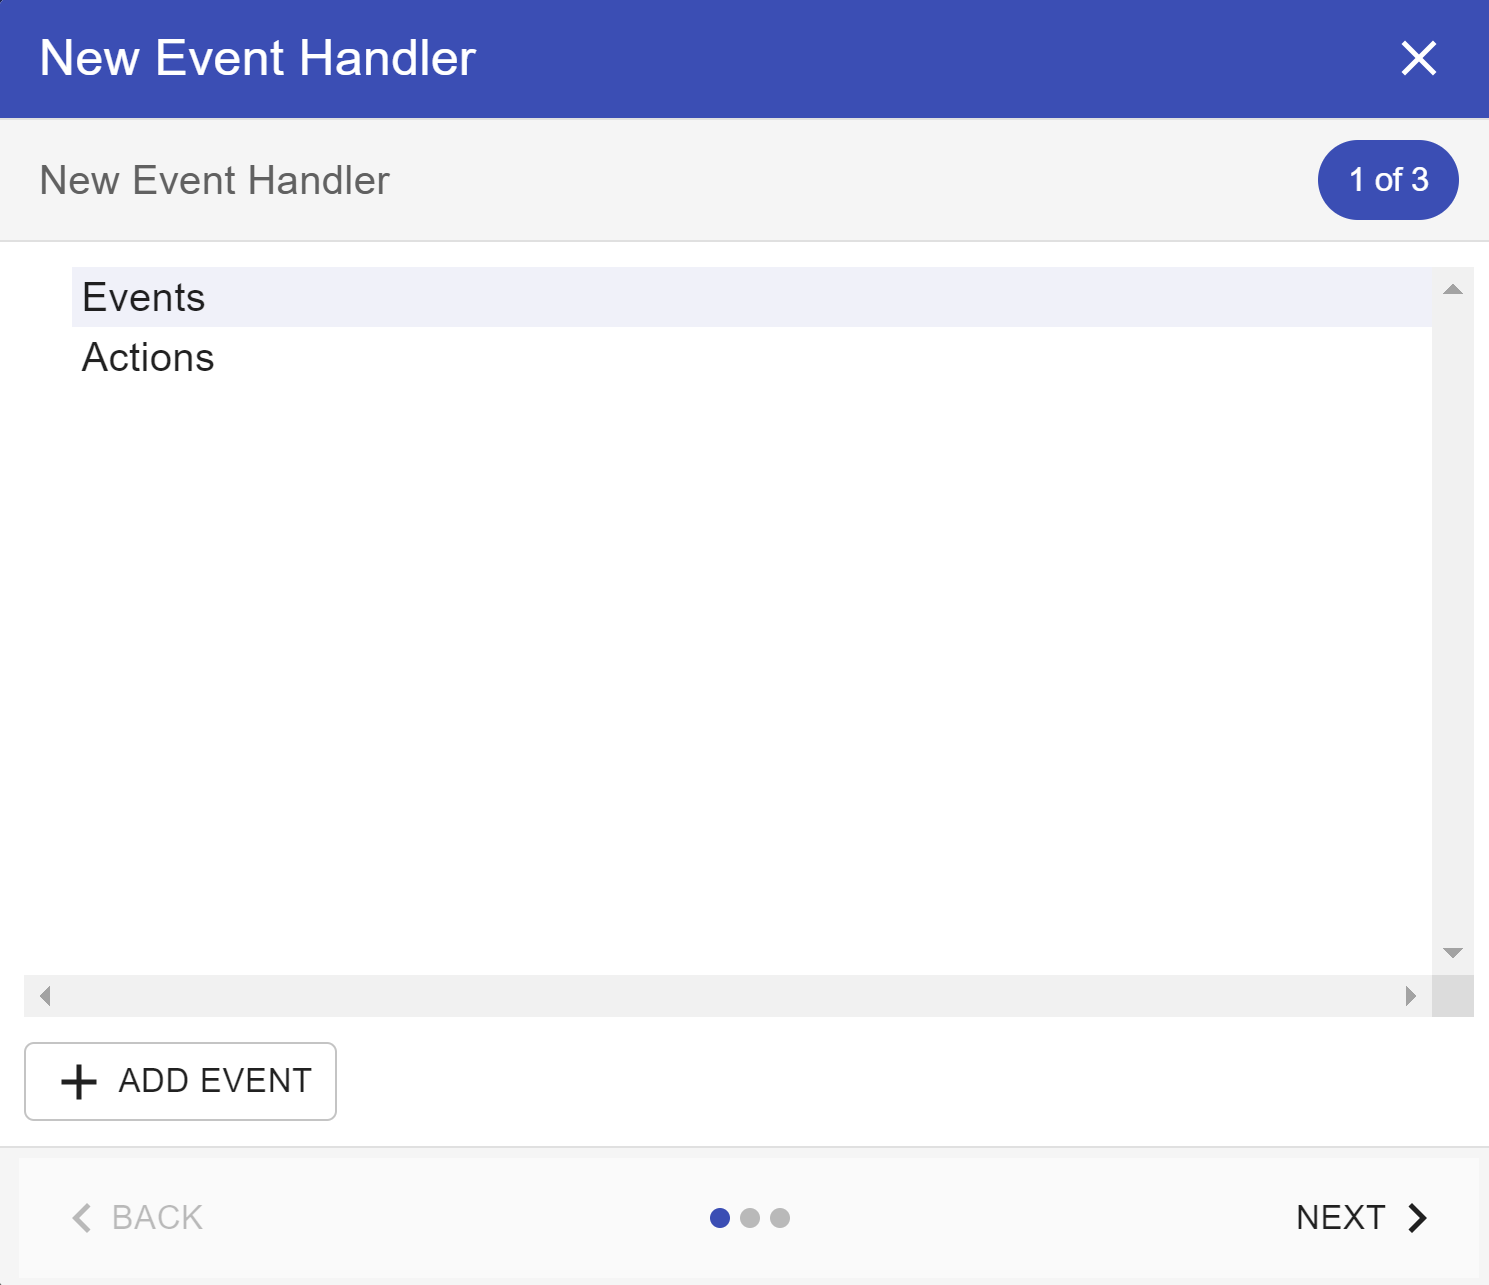Select the third step indicator dot

(x=780, y=1217)
